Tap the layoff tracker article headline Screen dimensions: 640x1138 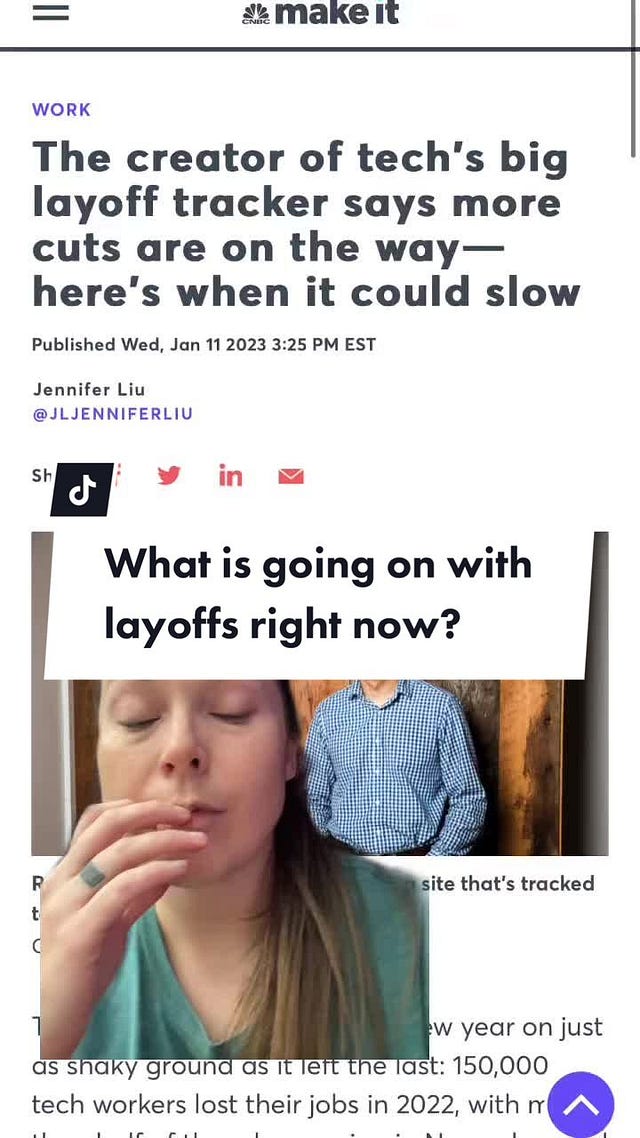point(305,224)
